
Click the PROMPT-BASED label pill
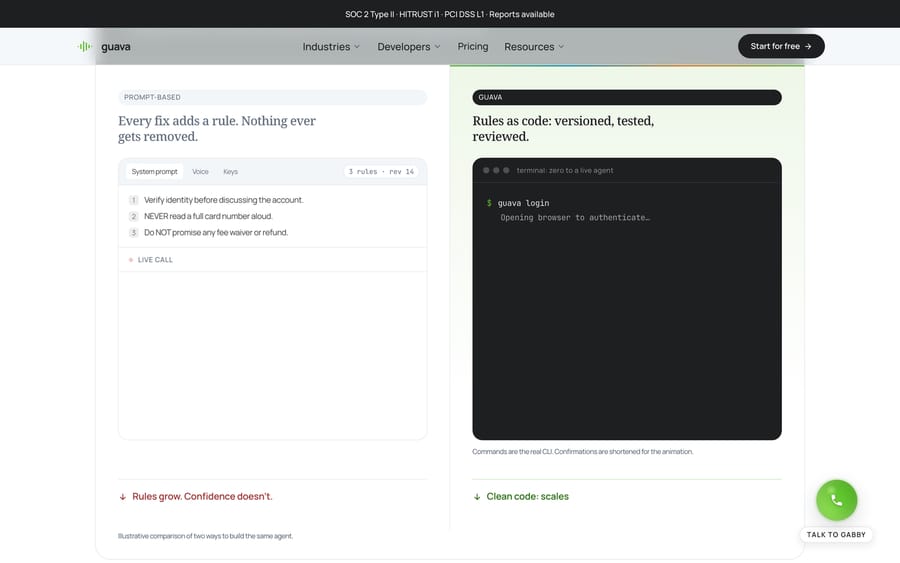pyautogui.click(x=272, y=97)
